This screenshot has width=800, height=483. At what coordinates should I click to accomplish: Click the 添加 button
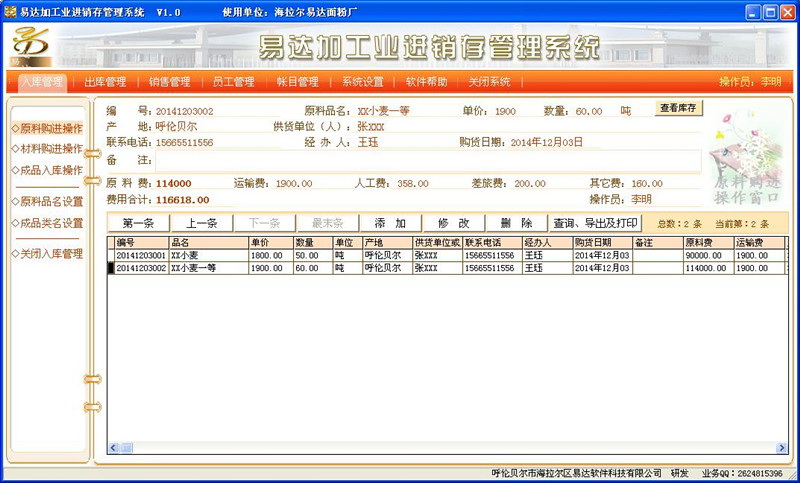click(390, 223)
